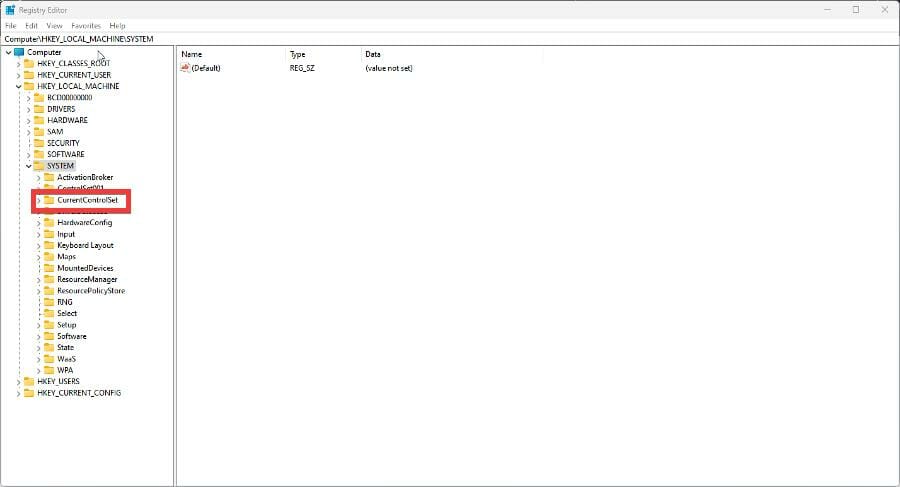
Task: Select the Software key listed after Setup
Action: [x=72, y=336]
